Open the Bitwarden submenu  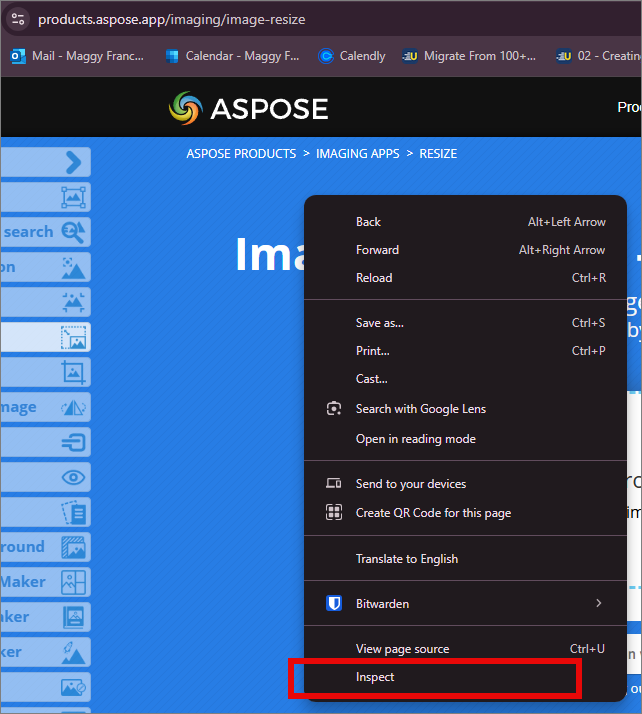[465, 604]
